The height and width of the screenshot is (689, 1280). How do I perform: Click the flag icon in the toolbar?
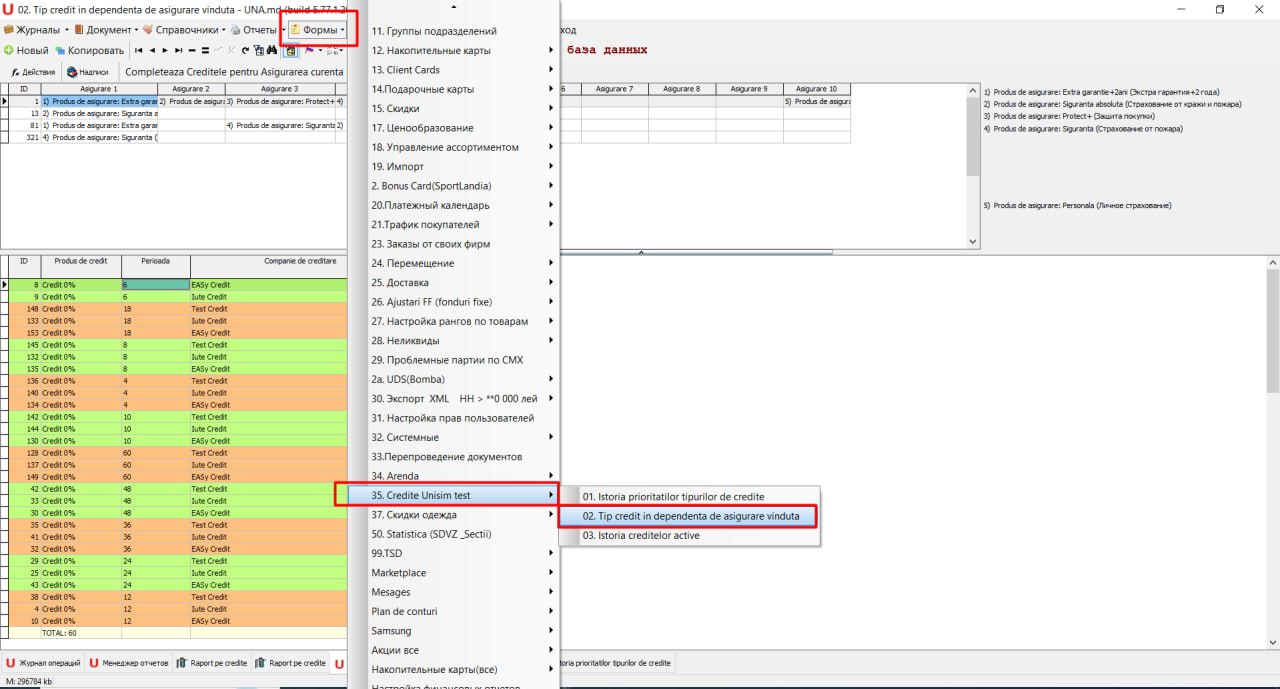point(309,50)
